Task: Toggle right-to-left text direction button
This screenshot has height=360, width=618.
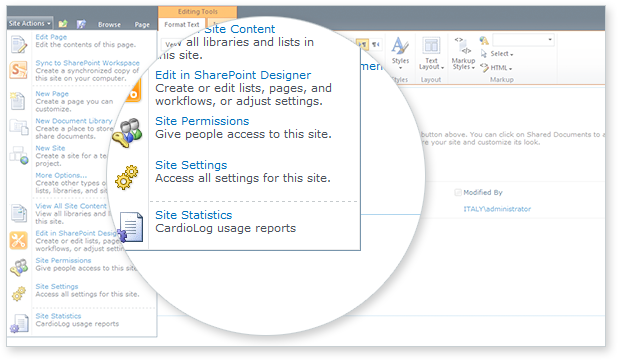Action: [x=376, y=45]
